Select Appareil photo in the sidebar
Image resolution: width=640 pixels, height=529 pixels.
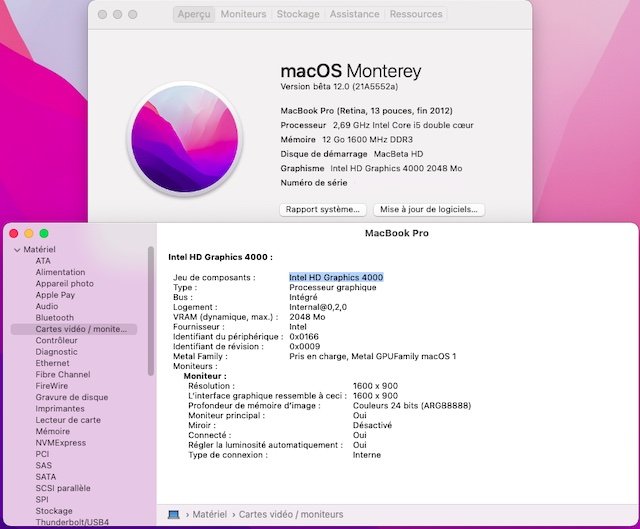[64, 284]
